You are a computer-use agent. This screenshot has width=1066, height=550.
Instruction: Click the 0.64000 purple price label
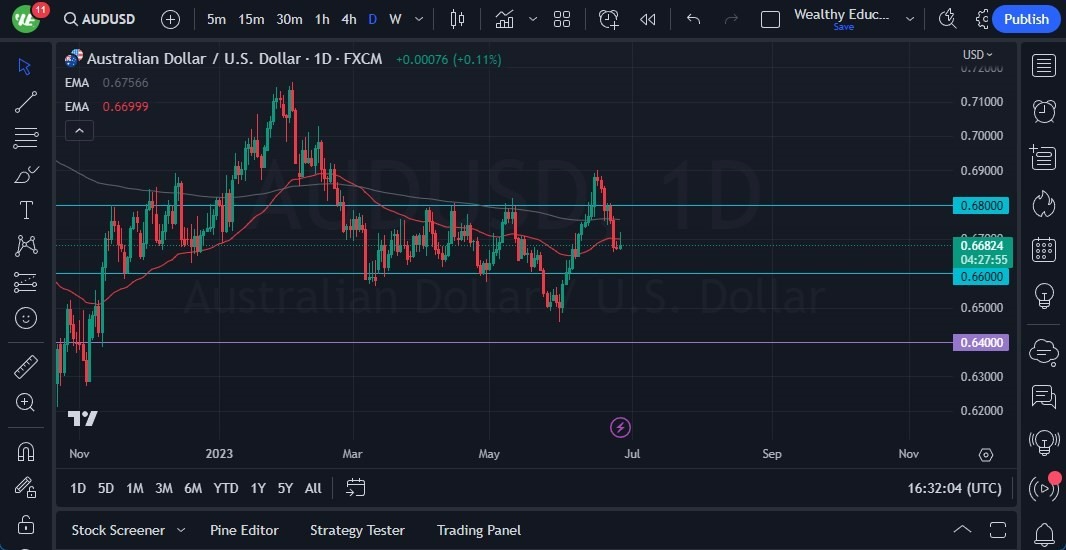coord(980,343)
